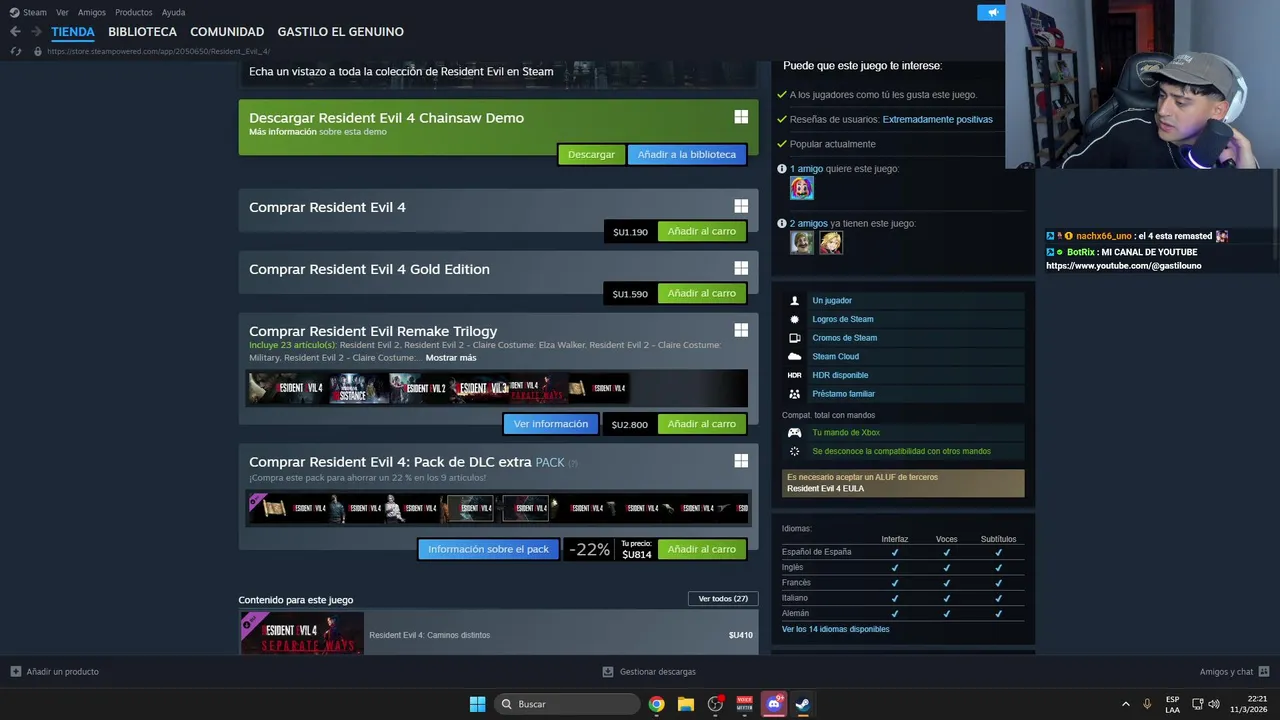Open wishlist friend's avatar

802,188
